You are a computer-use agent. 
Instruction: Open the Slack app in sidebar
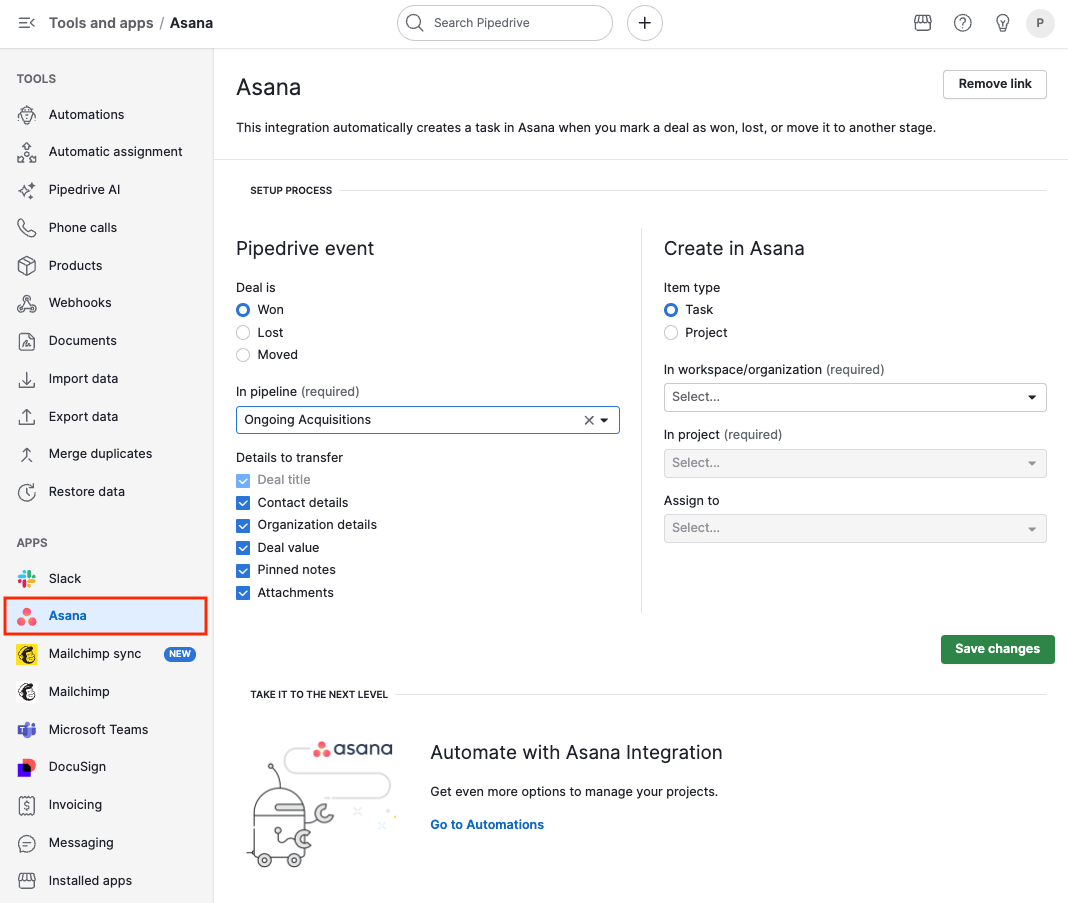tap(65, 578)
